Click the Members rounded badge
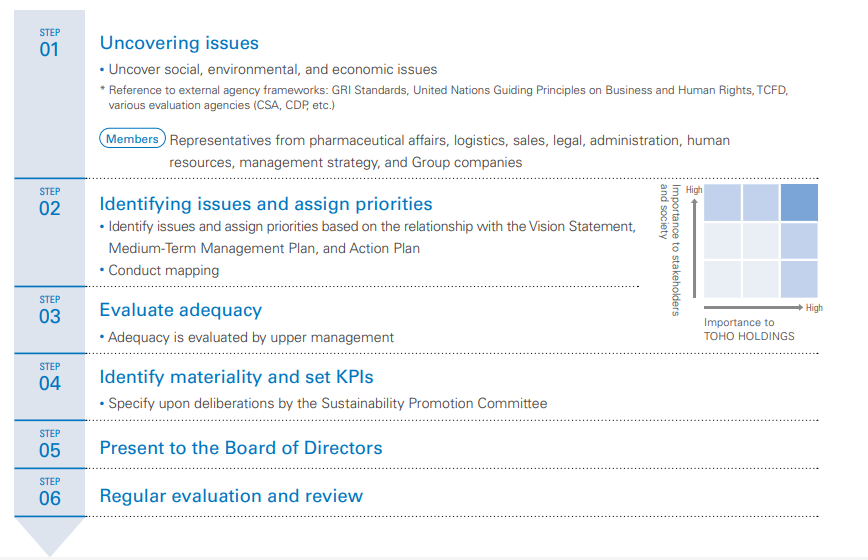 133,139
